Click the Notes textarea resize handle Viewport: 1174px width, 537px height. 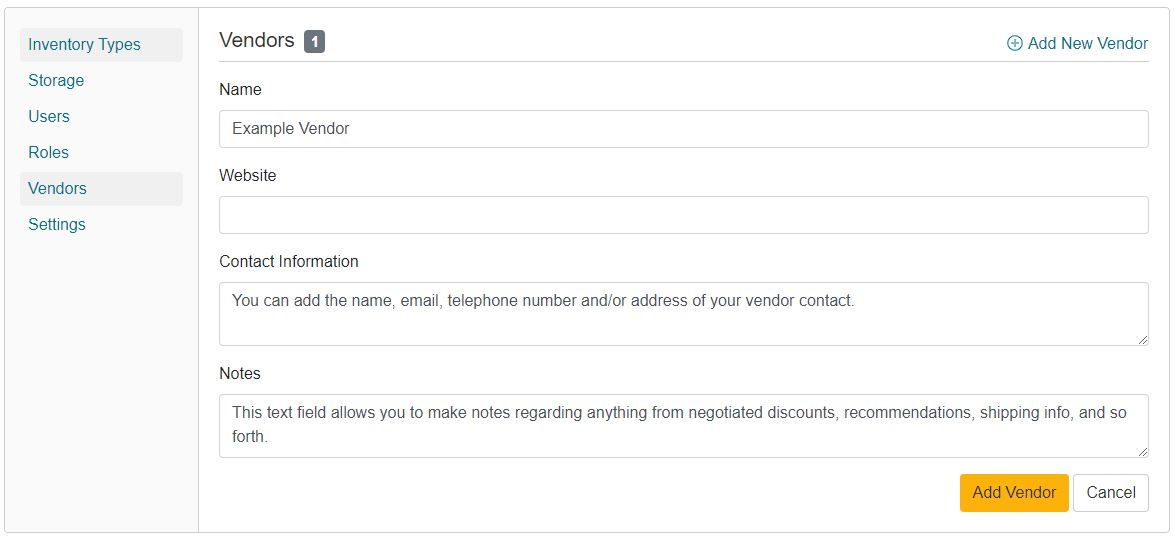[1142, 452]
